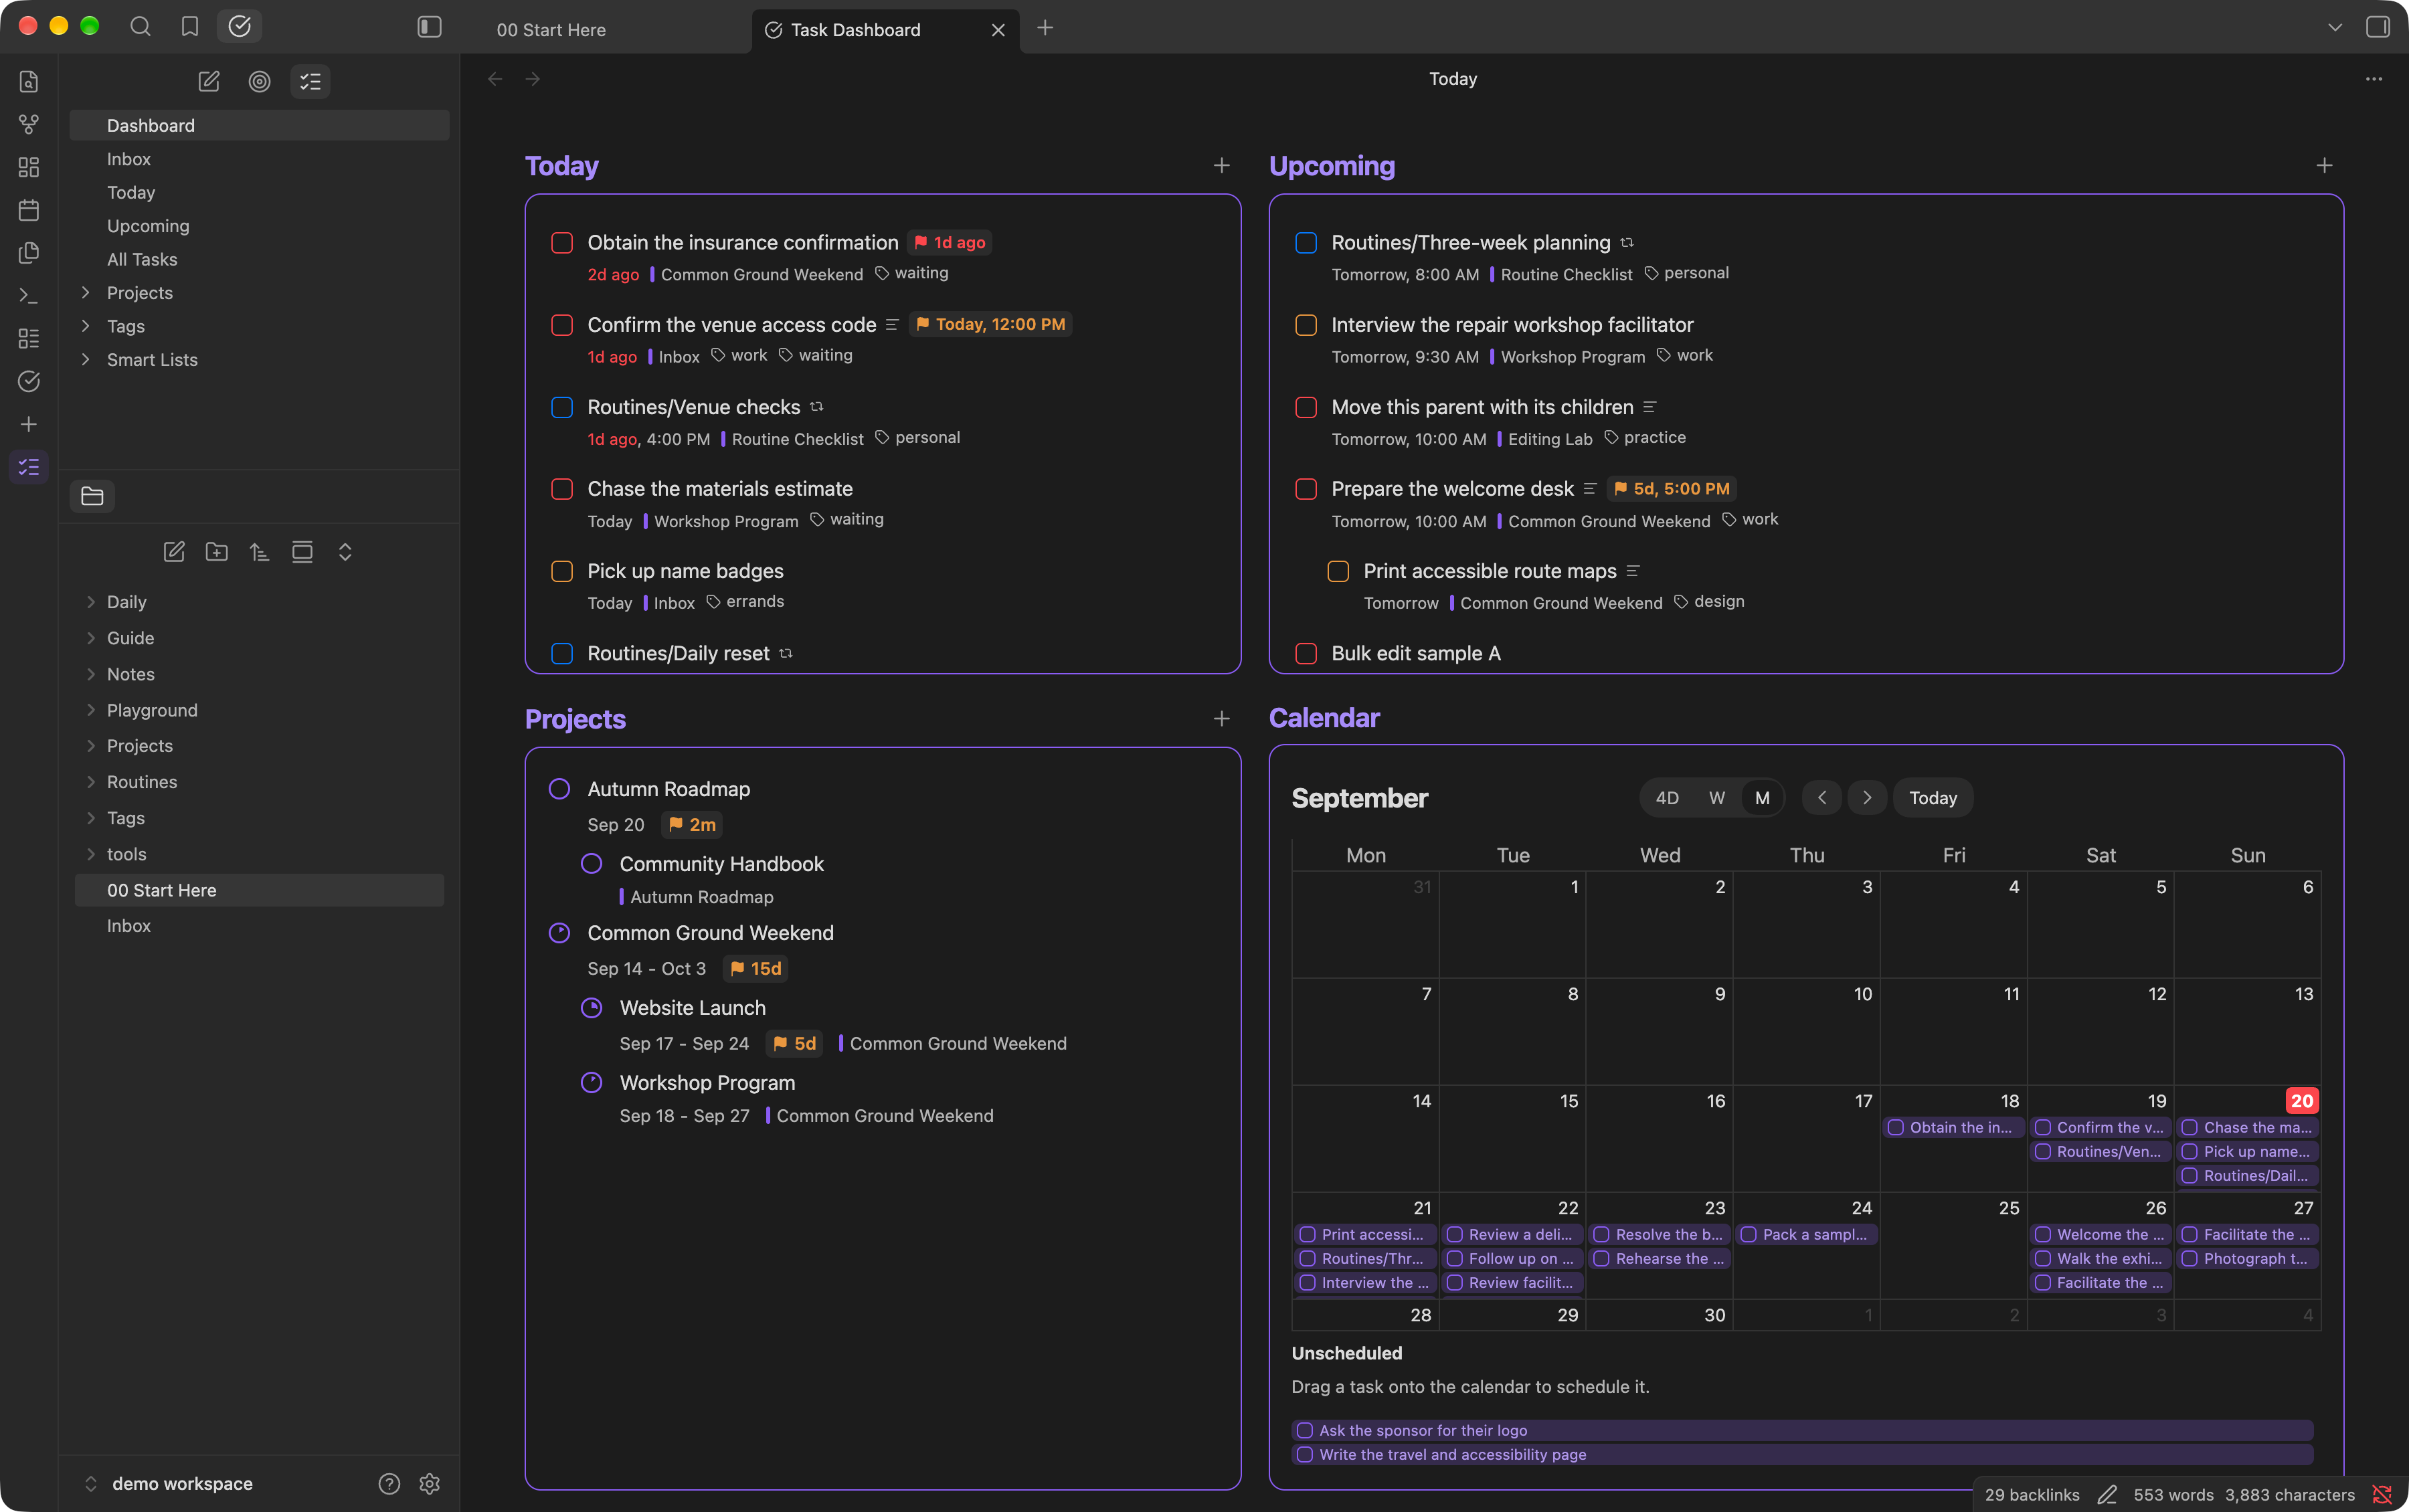Click the tasks check-circle icon in title bar
The height and width of the screenshot is (1512, 2409).
[x=240, y=27]
